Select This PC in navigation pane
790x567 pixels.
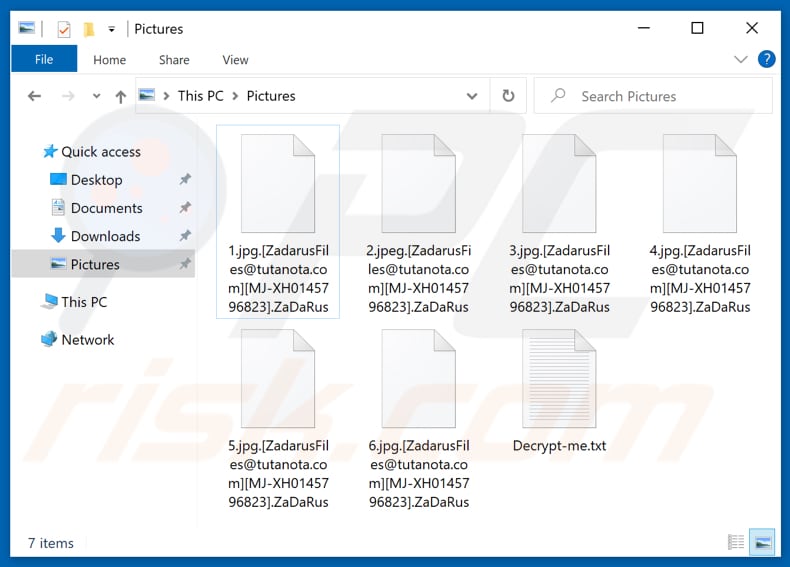pyautogui.click(x=84, y=302)
